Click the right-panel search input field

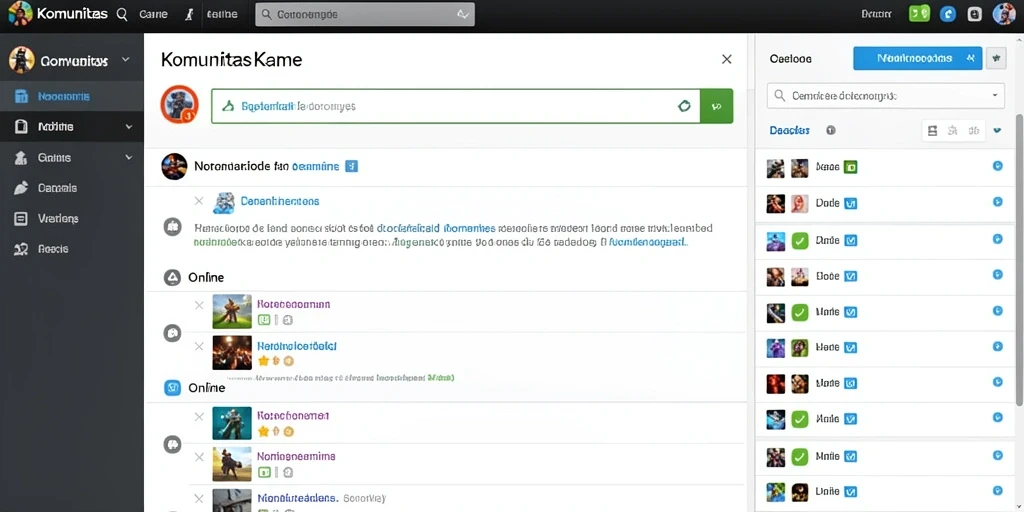(x=886, y=95)
